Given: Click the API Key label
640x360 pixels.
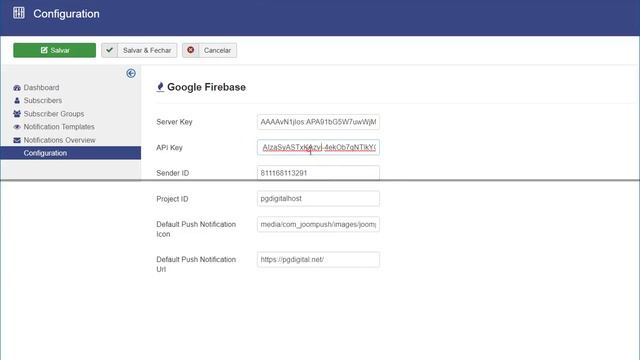Looking at the screenshot, I should (x=169, y=147).
